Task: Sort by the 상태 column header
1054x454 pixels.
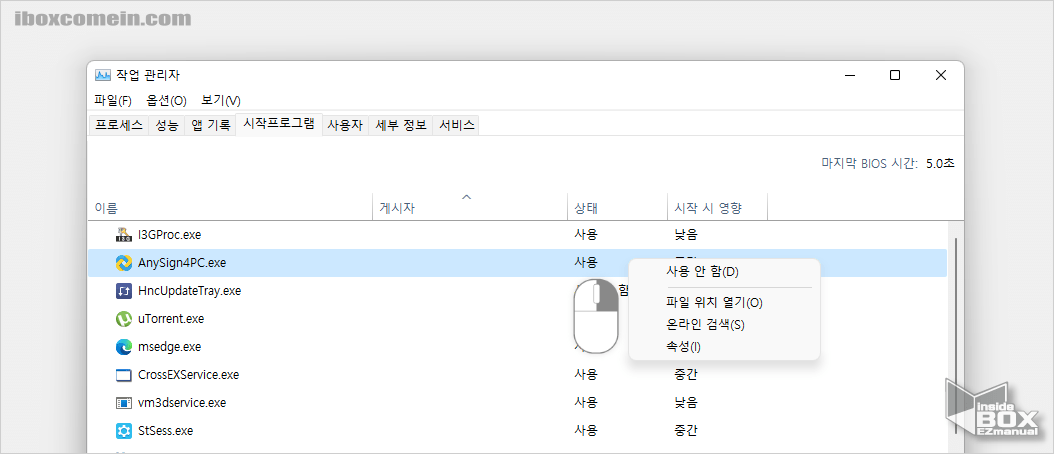Action: (x=617, y=208)
